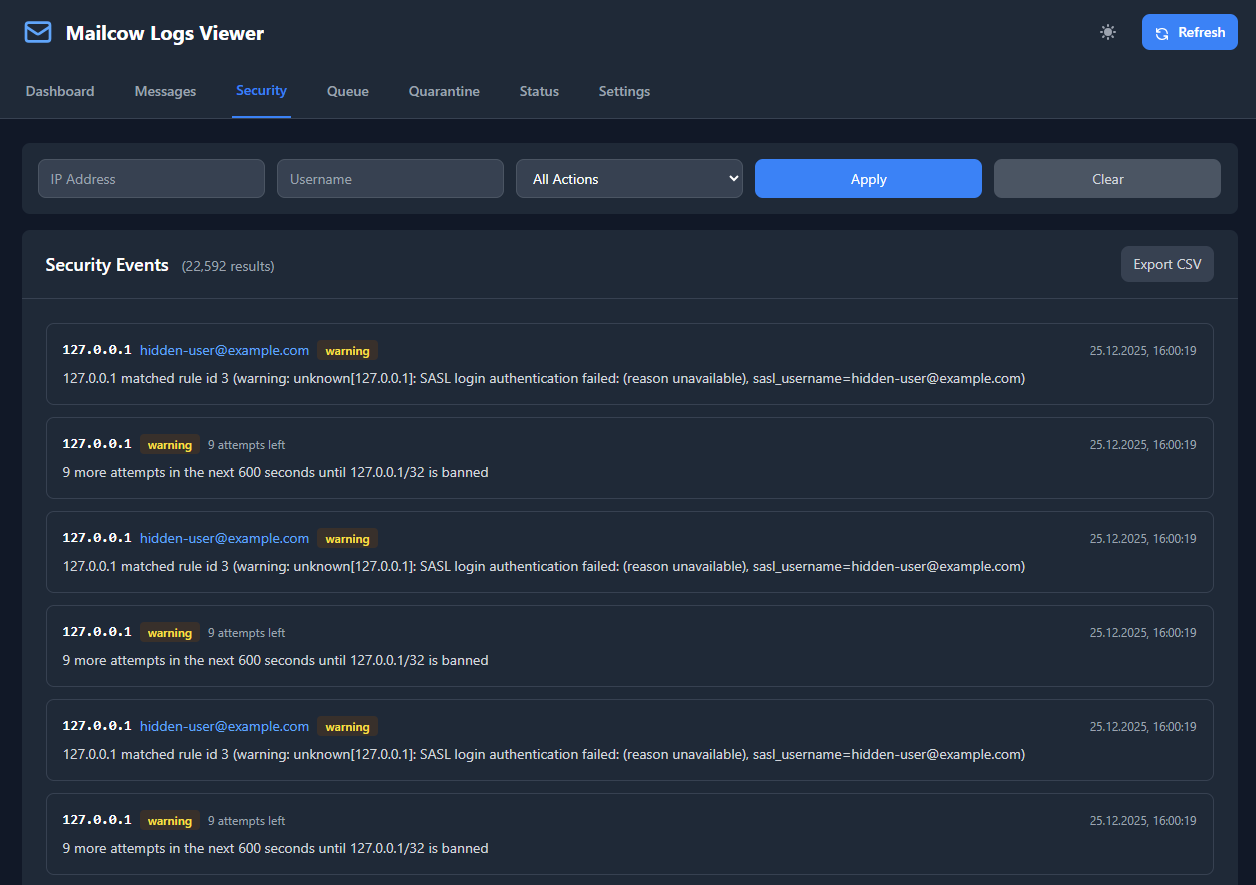Apply the security filters
Viewport: 1256px width, 885px height.
click(868, 179)
